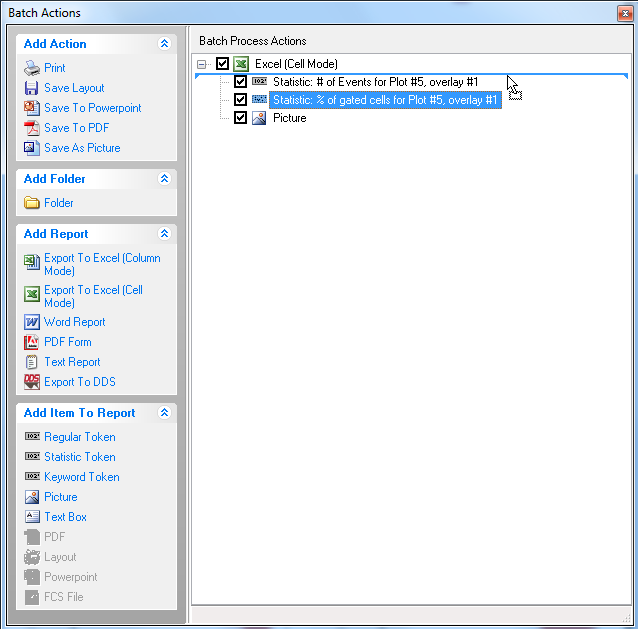Uncheck the Picture row checkbox
The height and width of the screenshot is (629, 638).
(x=240, y=118)
